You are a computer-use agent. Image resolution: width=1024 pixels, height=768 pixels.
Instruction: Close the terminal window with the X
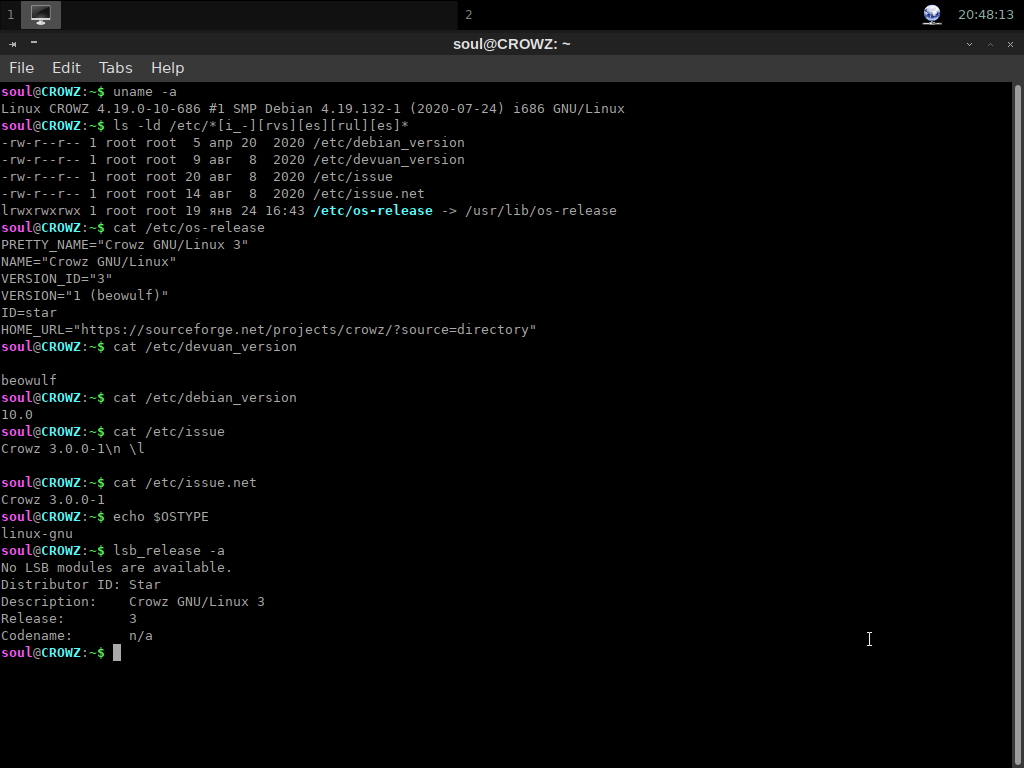tap(1010, 44)
